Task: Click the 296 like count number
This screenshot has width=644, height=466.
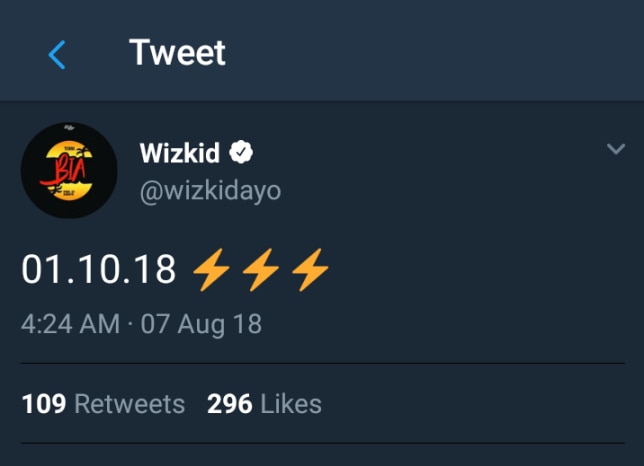Action: (229, 404)
